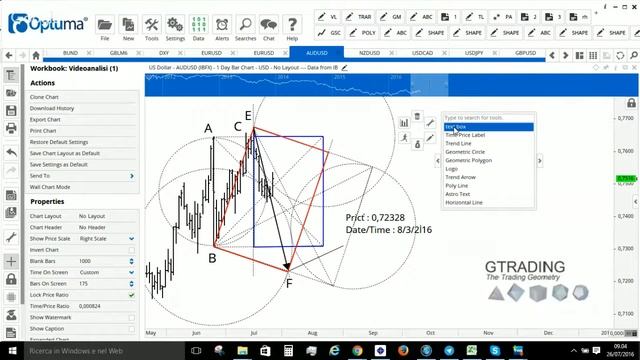Go back with the left arrow
Viewport: 640px width, 360px height.
9,55
